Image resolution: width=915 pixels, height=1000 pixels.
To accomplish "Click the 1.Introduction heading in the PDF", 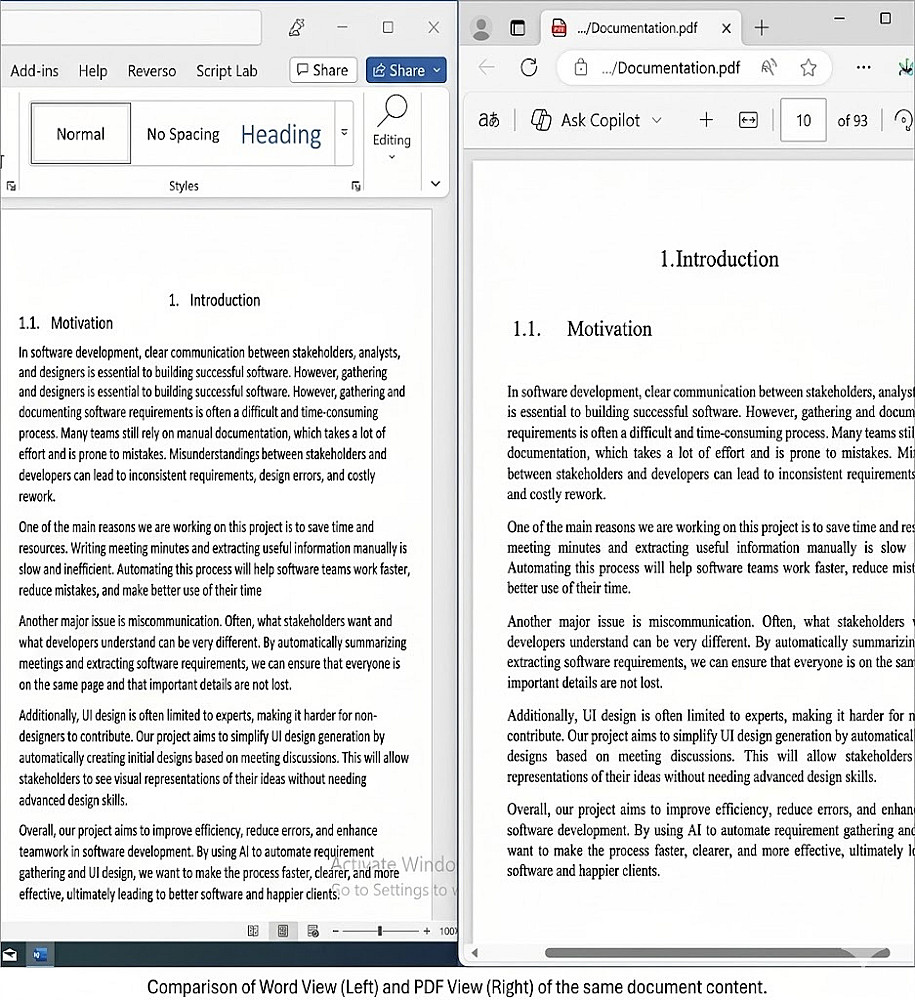I will point(719,259).
